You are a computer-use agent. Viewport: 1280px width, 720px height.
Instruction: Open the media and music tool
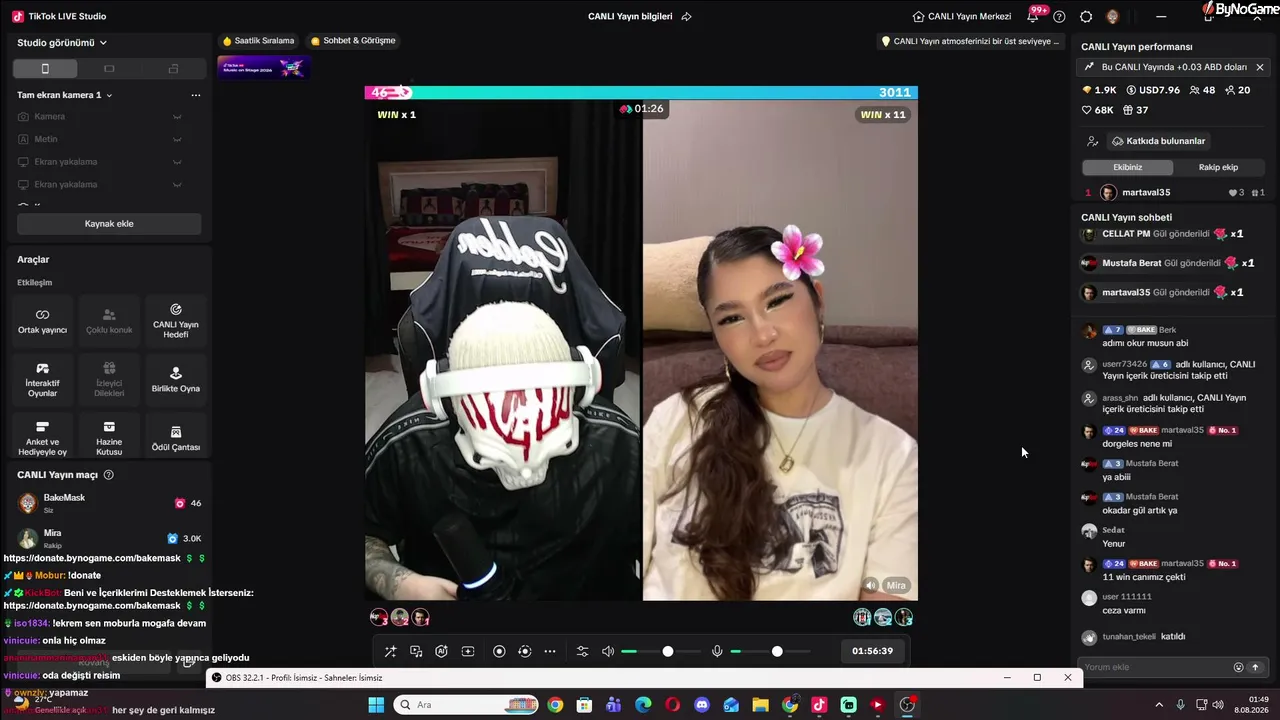click(x=416, y=652)
